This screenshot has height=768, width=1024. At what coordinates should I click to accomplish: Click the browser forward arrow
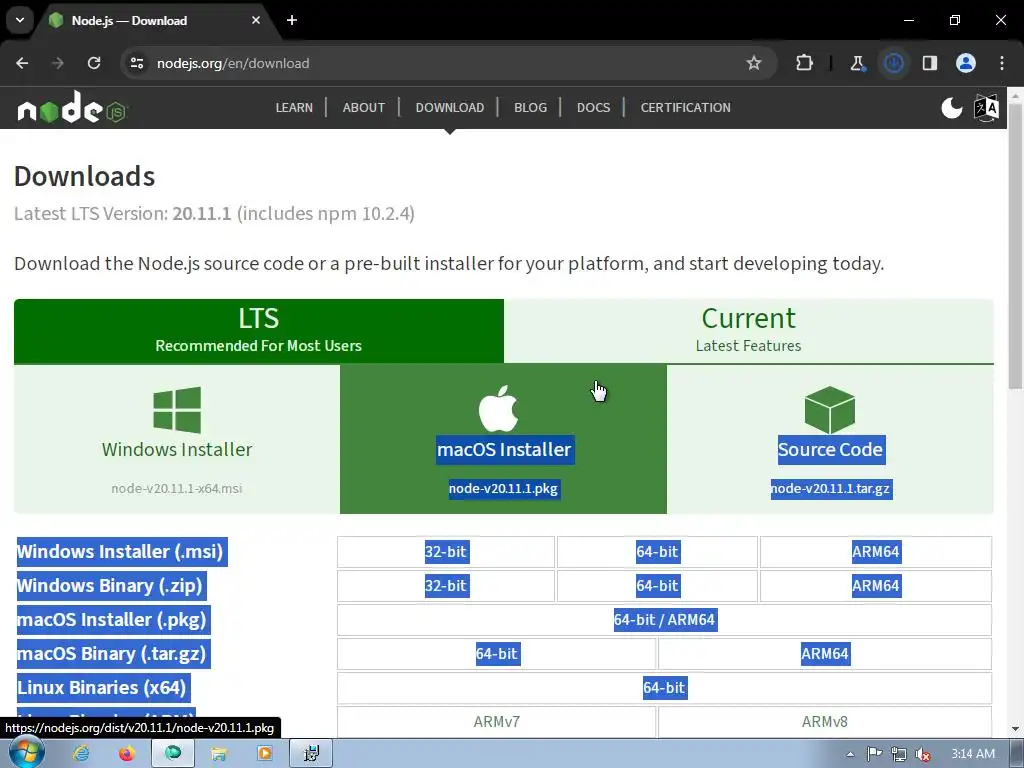click(x=58, y=63)
